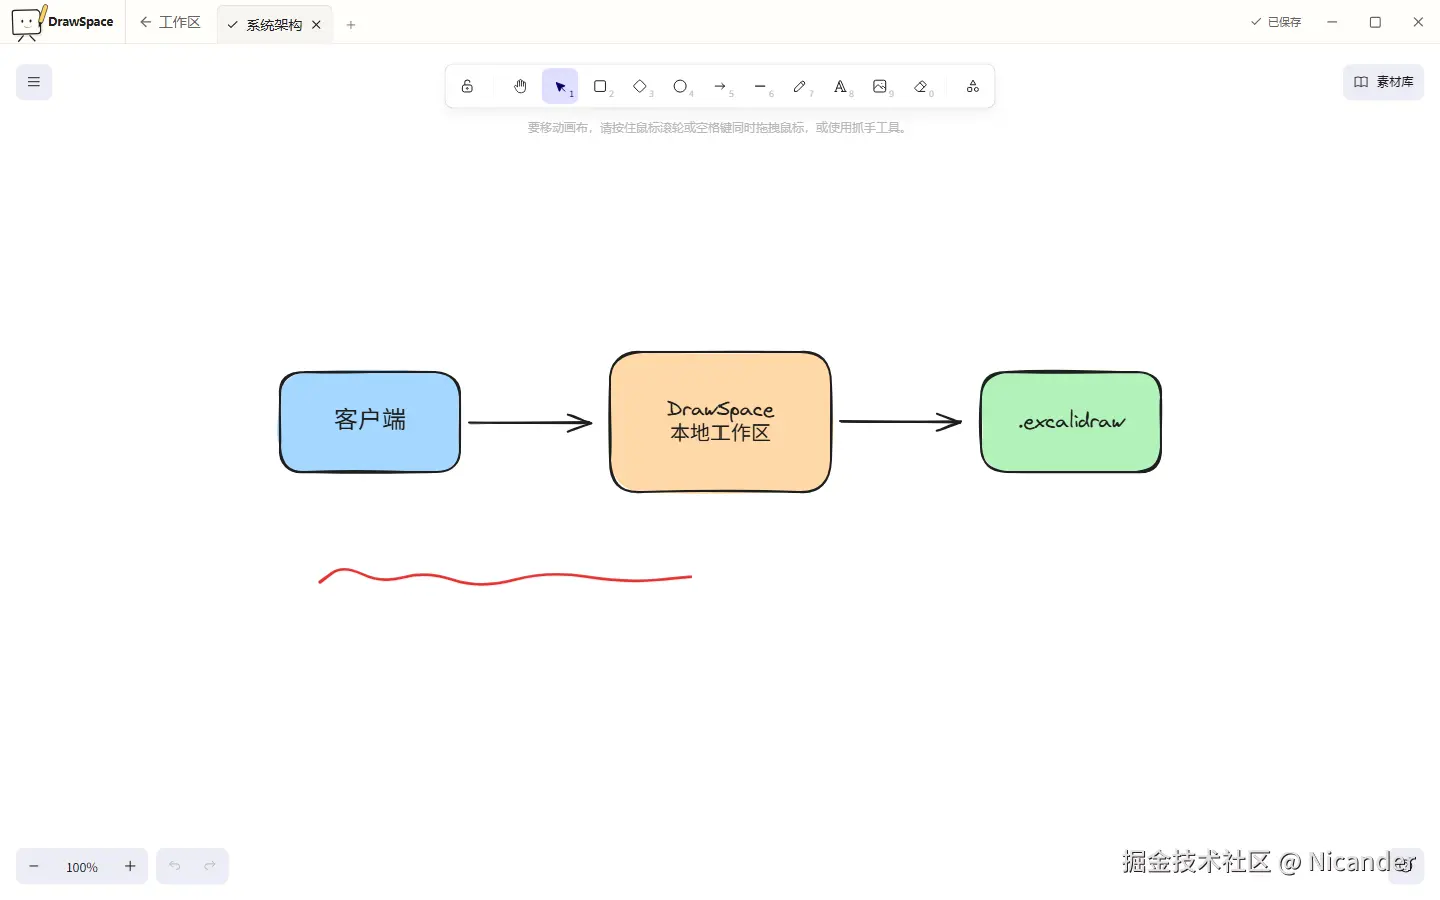The image size is (1440, 900).
Task: Close the 系统架构 tab
Action: click(316, 25)
